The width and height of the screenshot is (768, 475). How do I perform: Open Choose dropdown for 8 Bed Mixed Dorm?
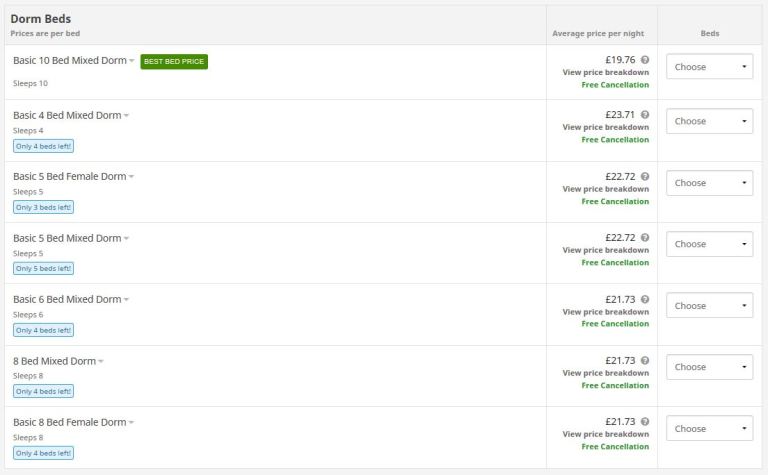709,367
